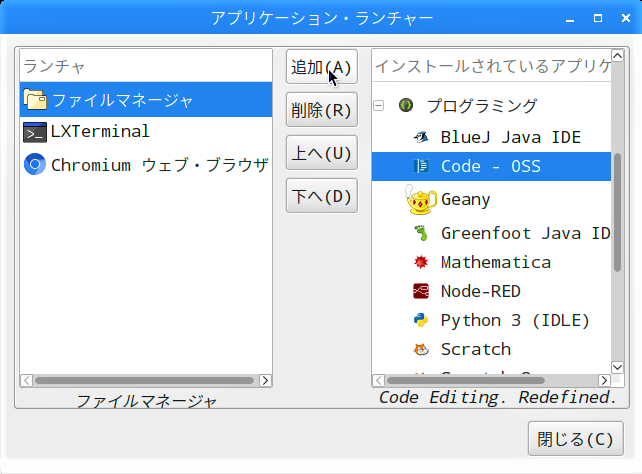The height and width of the screenshot is (474, 642).
Task: Click launcher list horizontal scrollbar thumb
Action: pyautogui.click(x=145, y=380)
